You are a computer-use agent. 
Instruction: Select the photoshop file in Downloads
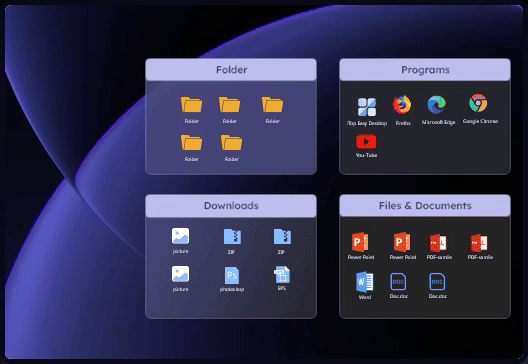tap(232, 276)
